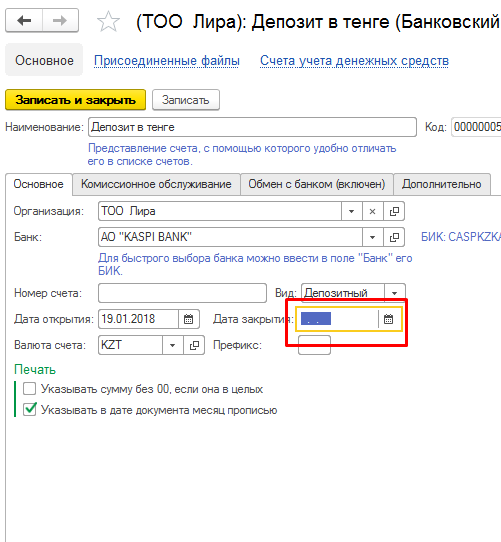501x542 pixels.
Task: Switch to Обмен с банком tab
Action: point(317,184)
